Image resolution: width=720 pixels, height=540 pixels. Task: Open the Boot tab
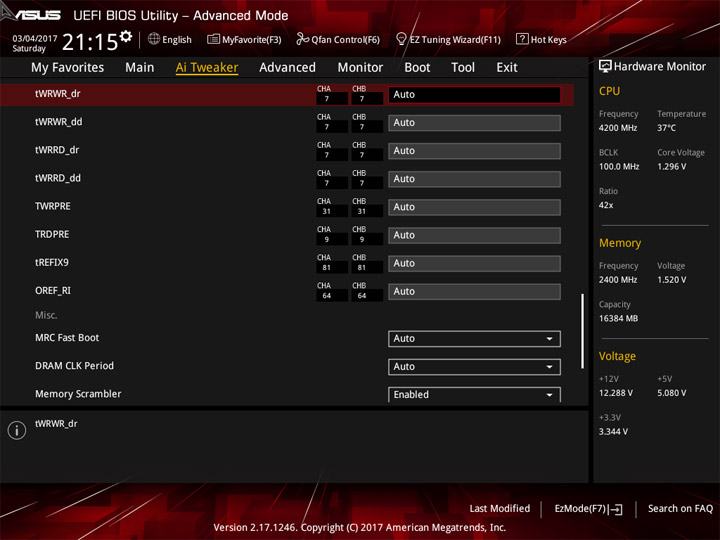click(x=417, y=68)
